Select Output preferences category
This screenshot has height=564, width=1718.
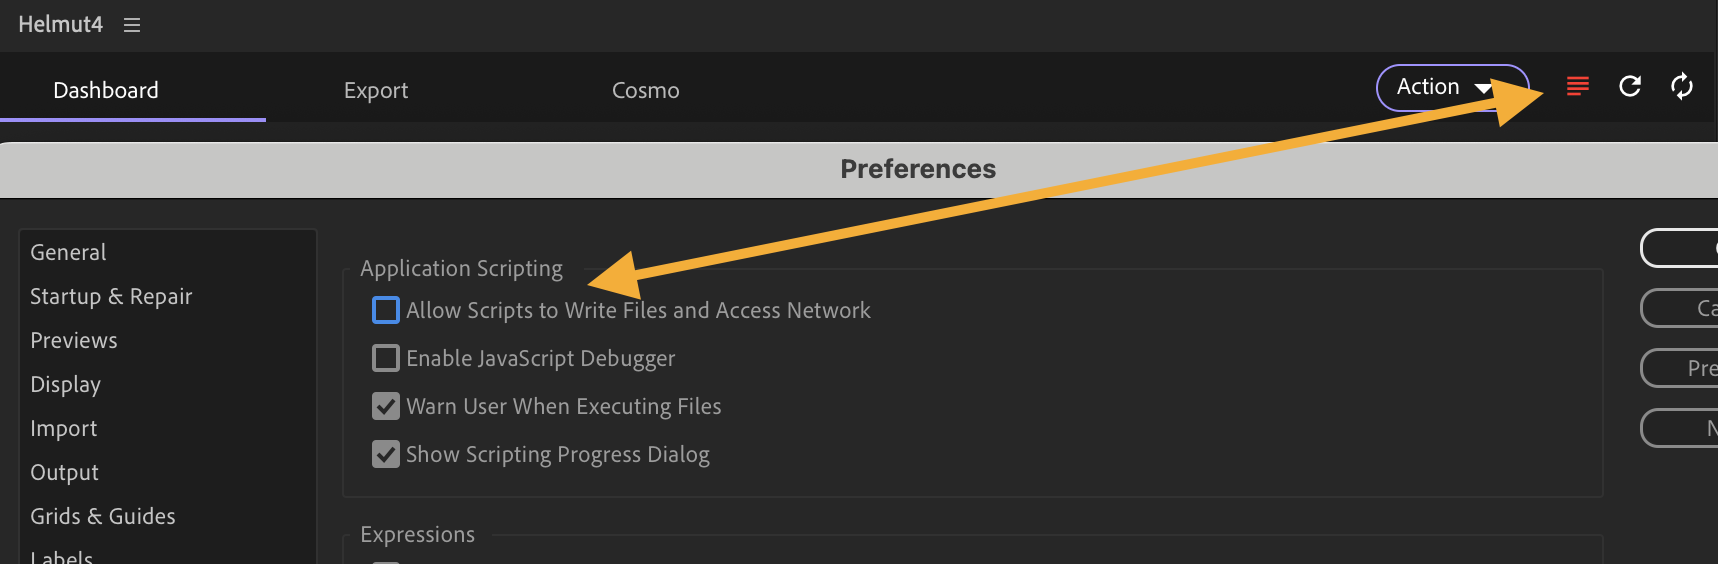click(x=65, y=472)
